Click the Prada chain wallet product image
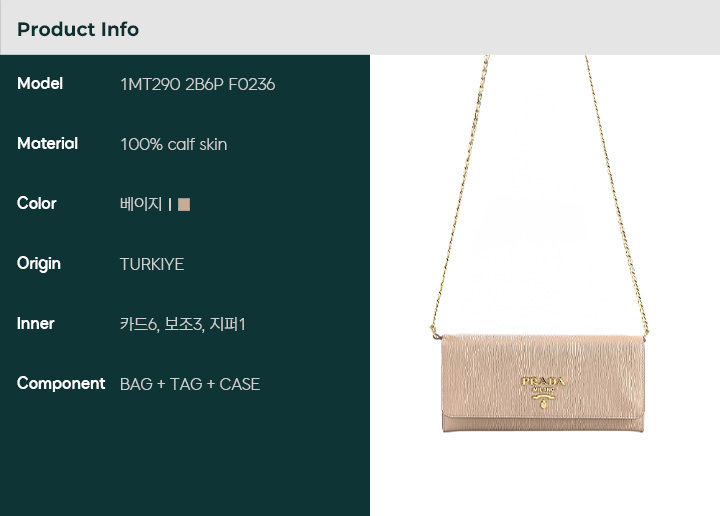Image resolution: width=720 pixels, height=516 pixels. 539,244
